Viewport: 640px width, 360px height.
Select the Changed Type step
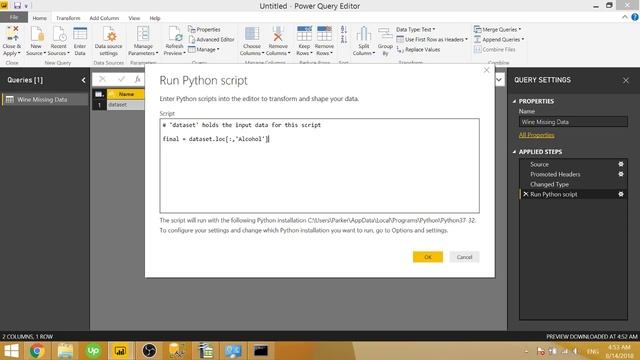pyautogui.click(x=549, y=184)
